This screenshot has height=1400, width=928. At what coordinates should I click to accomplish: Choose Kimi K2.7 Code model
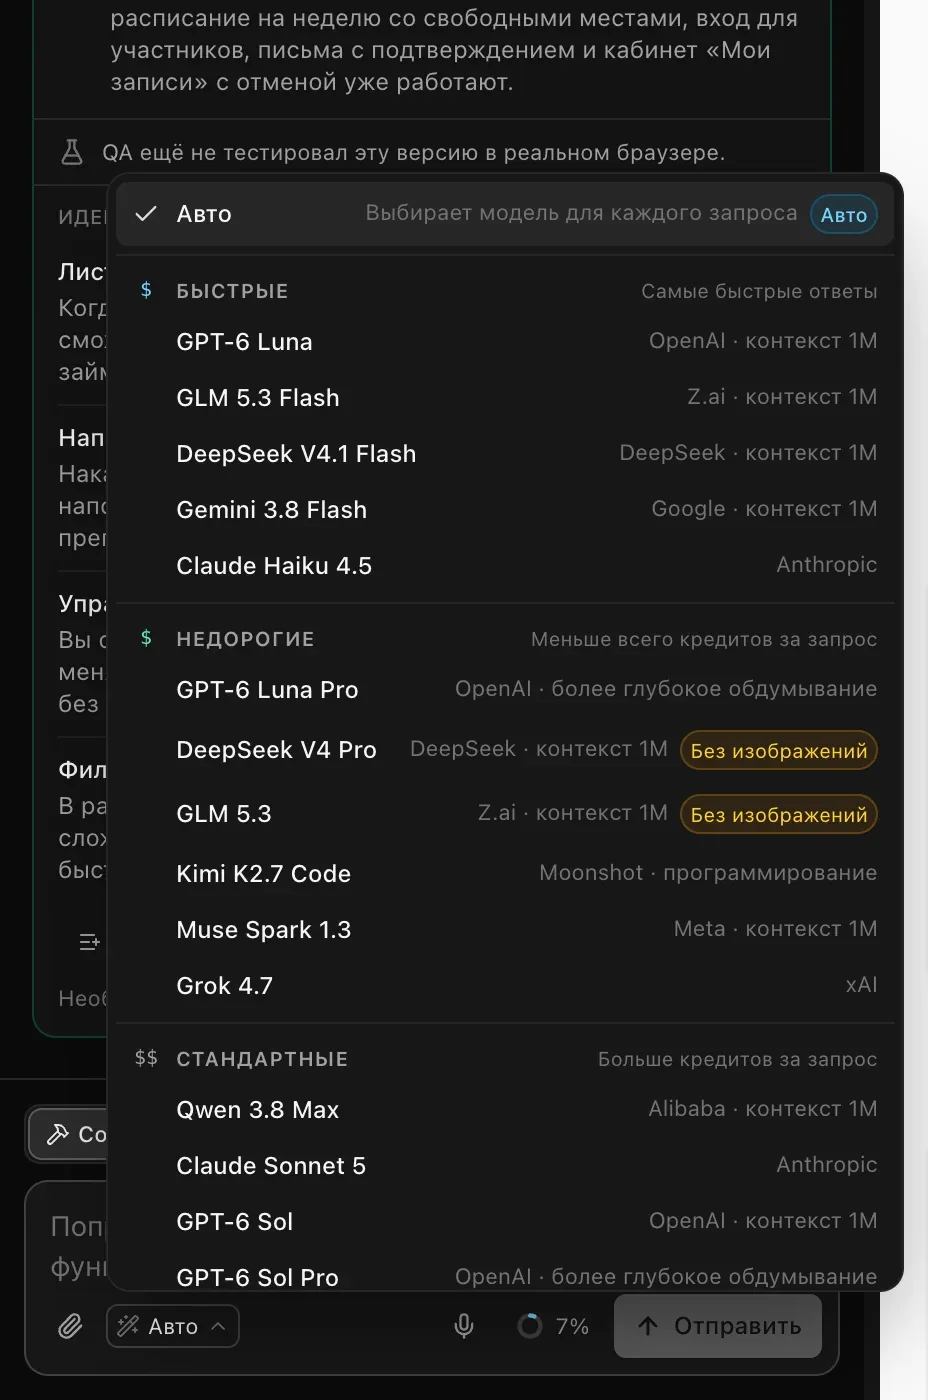(x=505, y=874)
